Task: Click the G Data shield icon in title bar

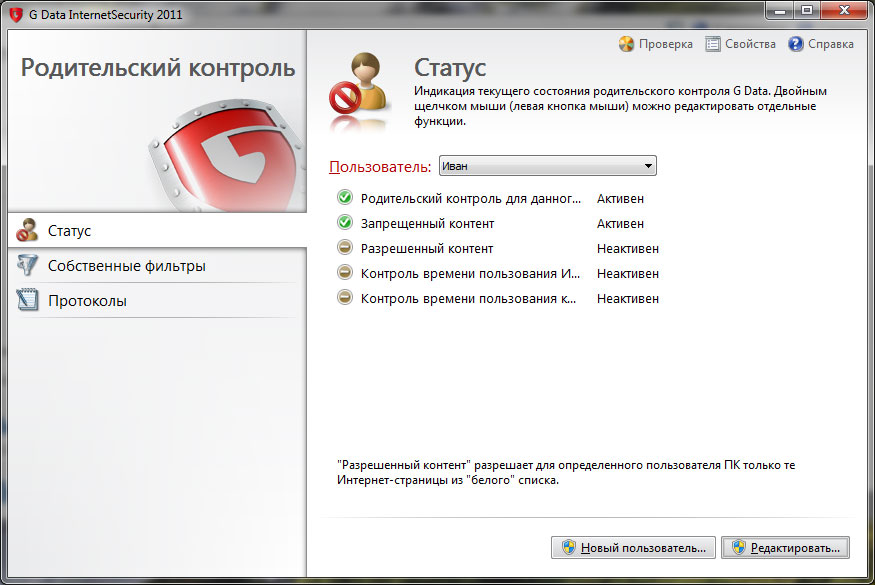Action: [16, 15]
